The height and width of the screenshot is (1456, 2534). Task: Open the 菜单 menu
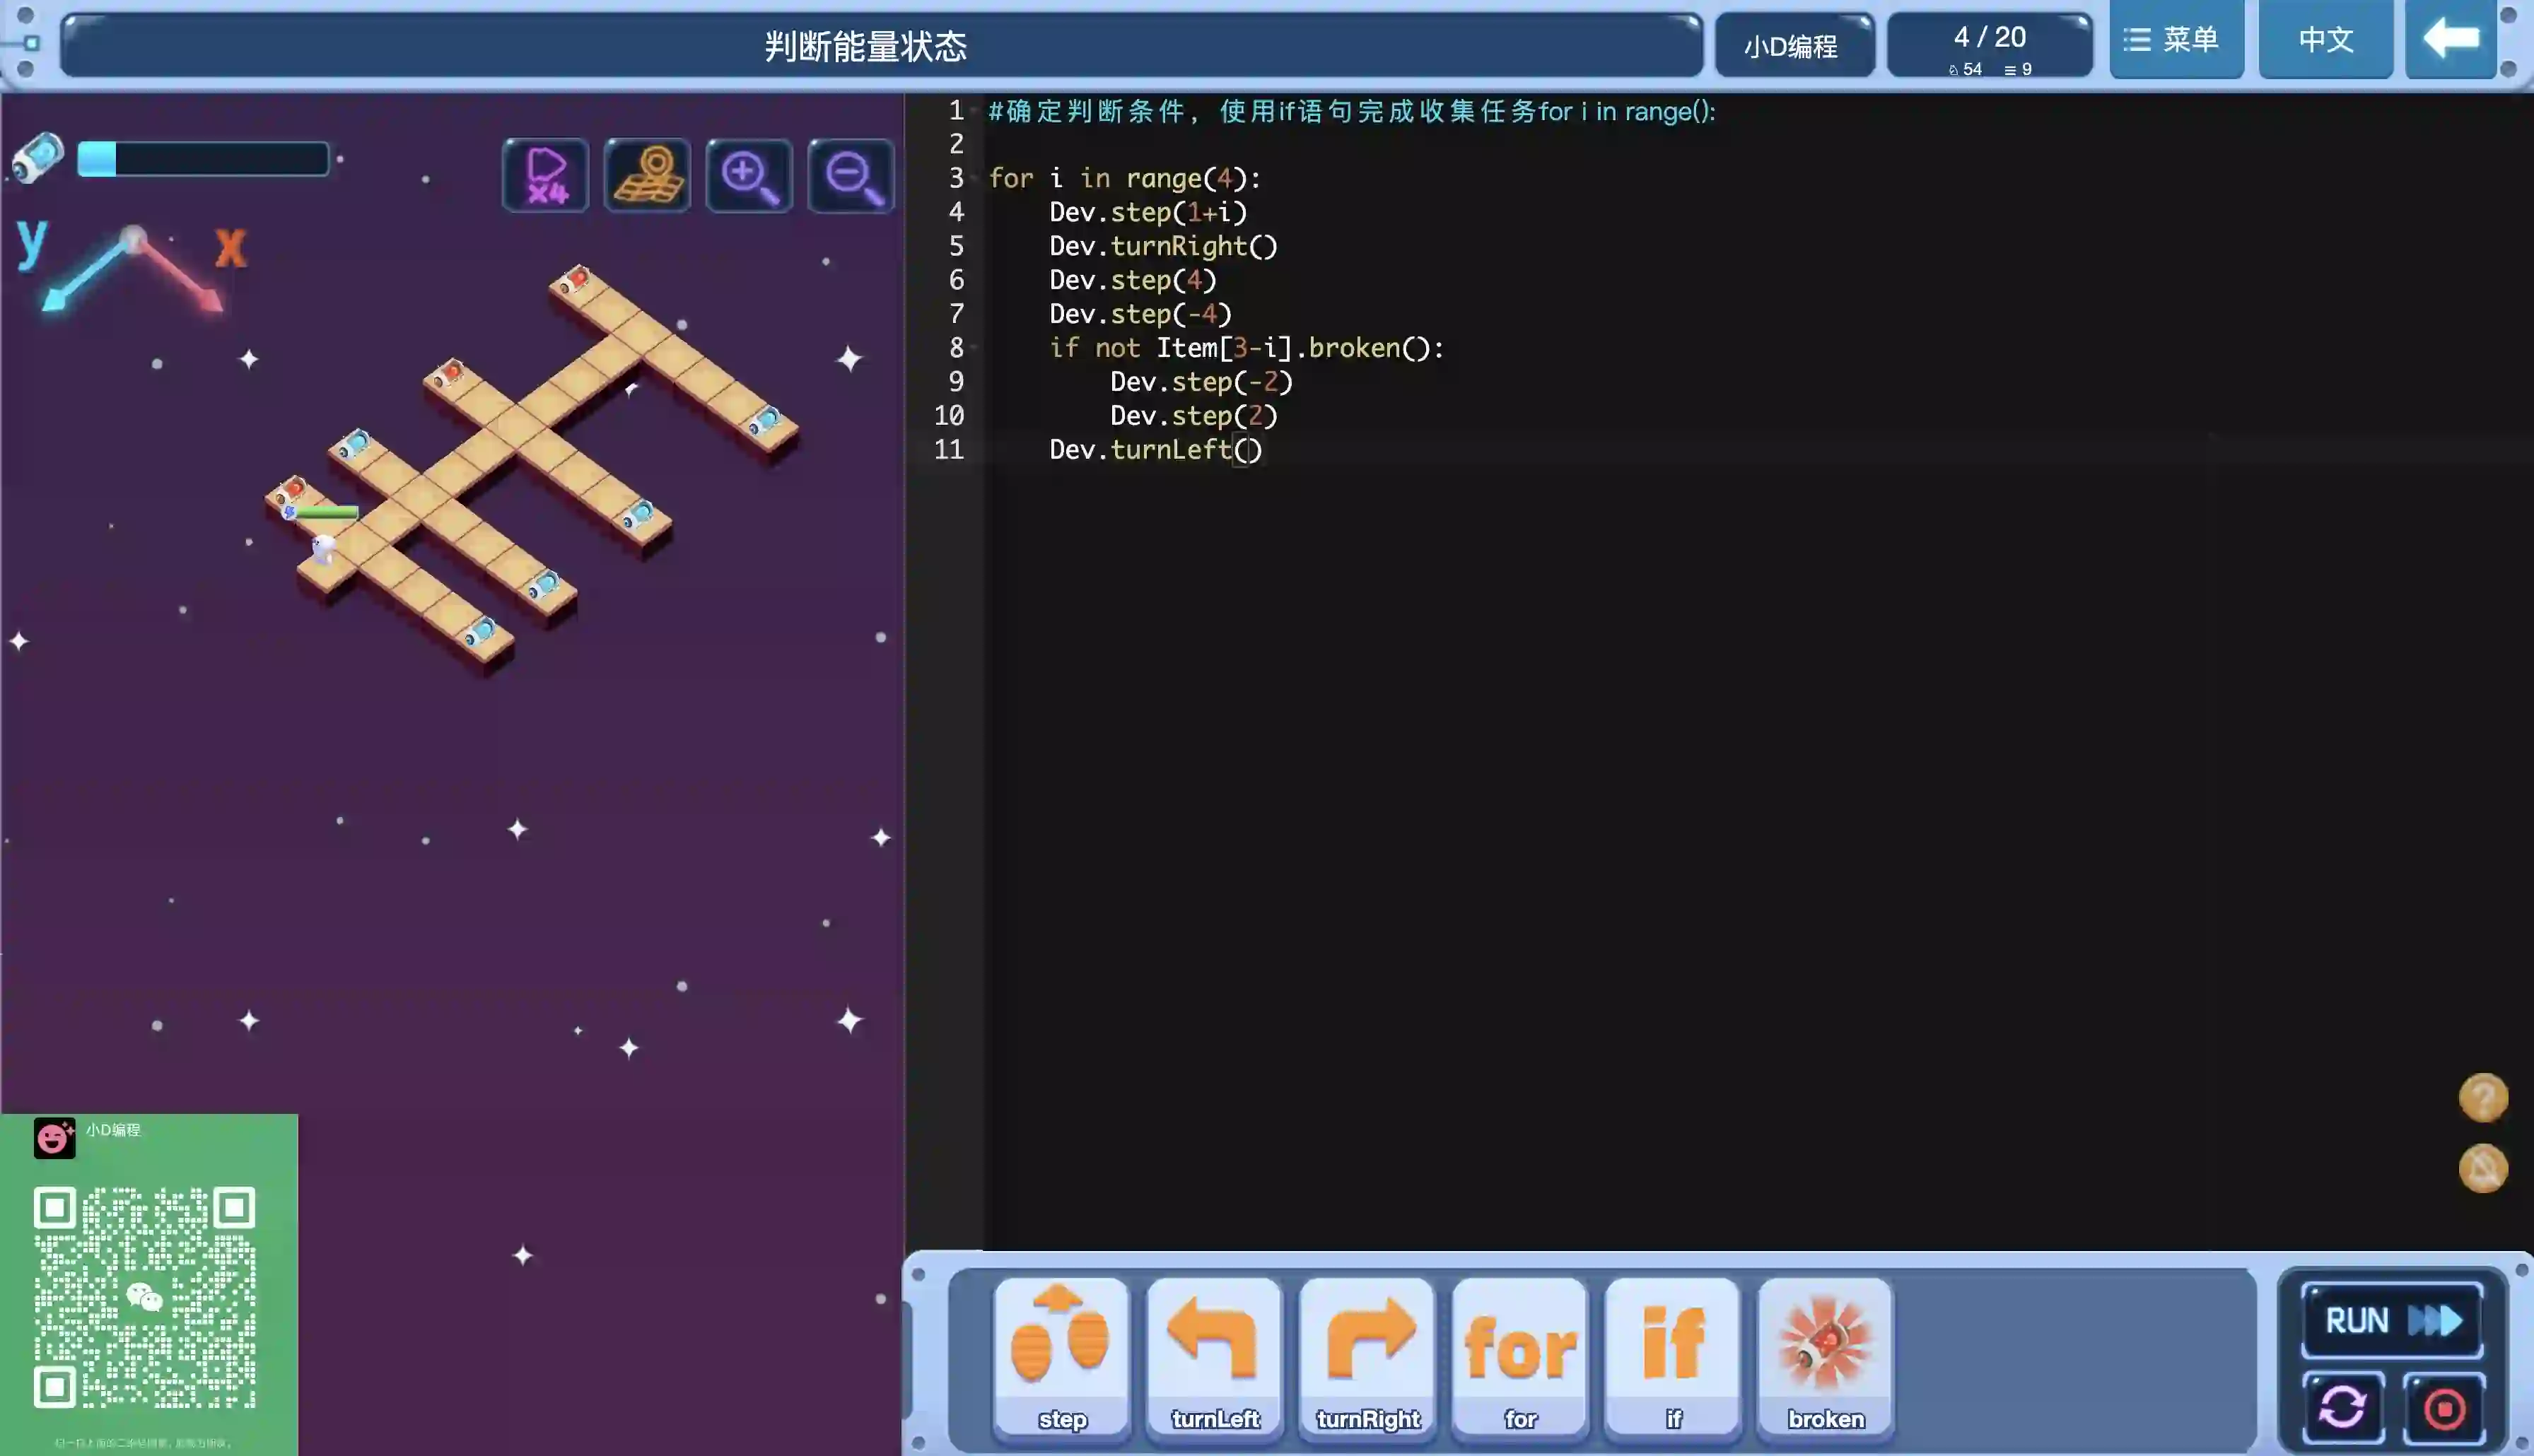[x=2176, y=40]
